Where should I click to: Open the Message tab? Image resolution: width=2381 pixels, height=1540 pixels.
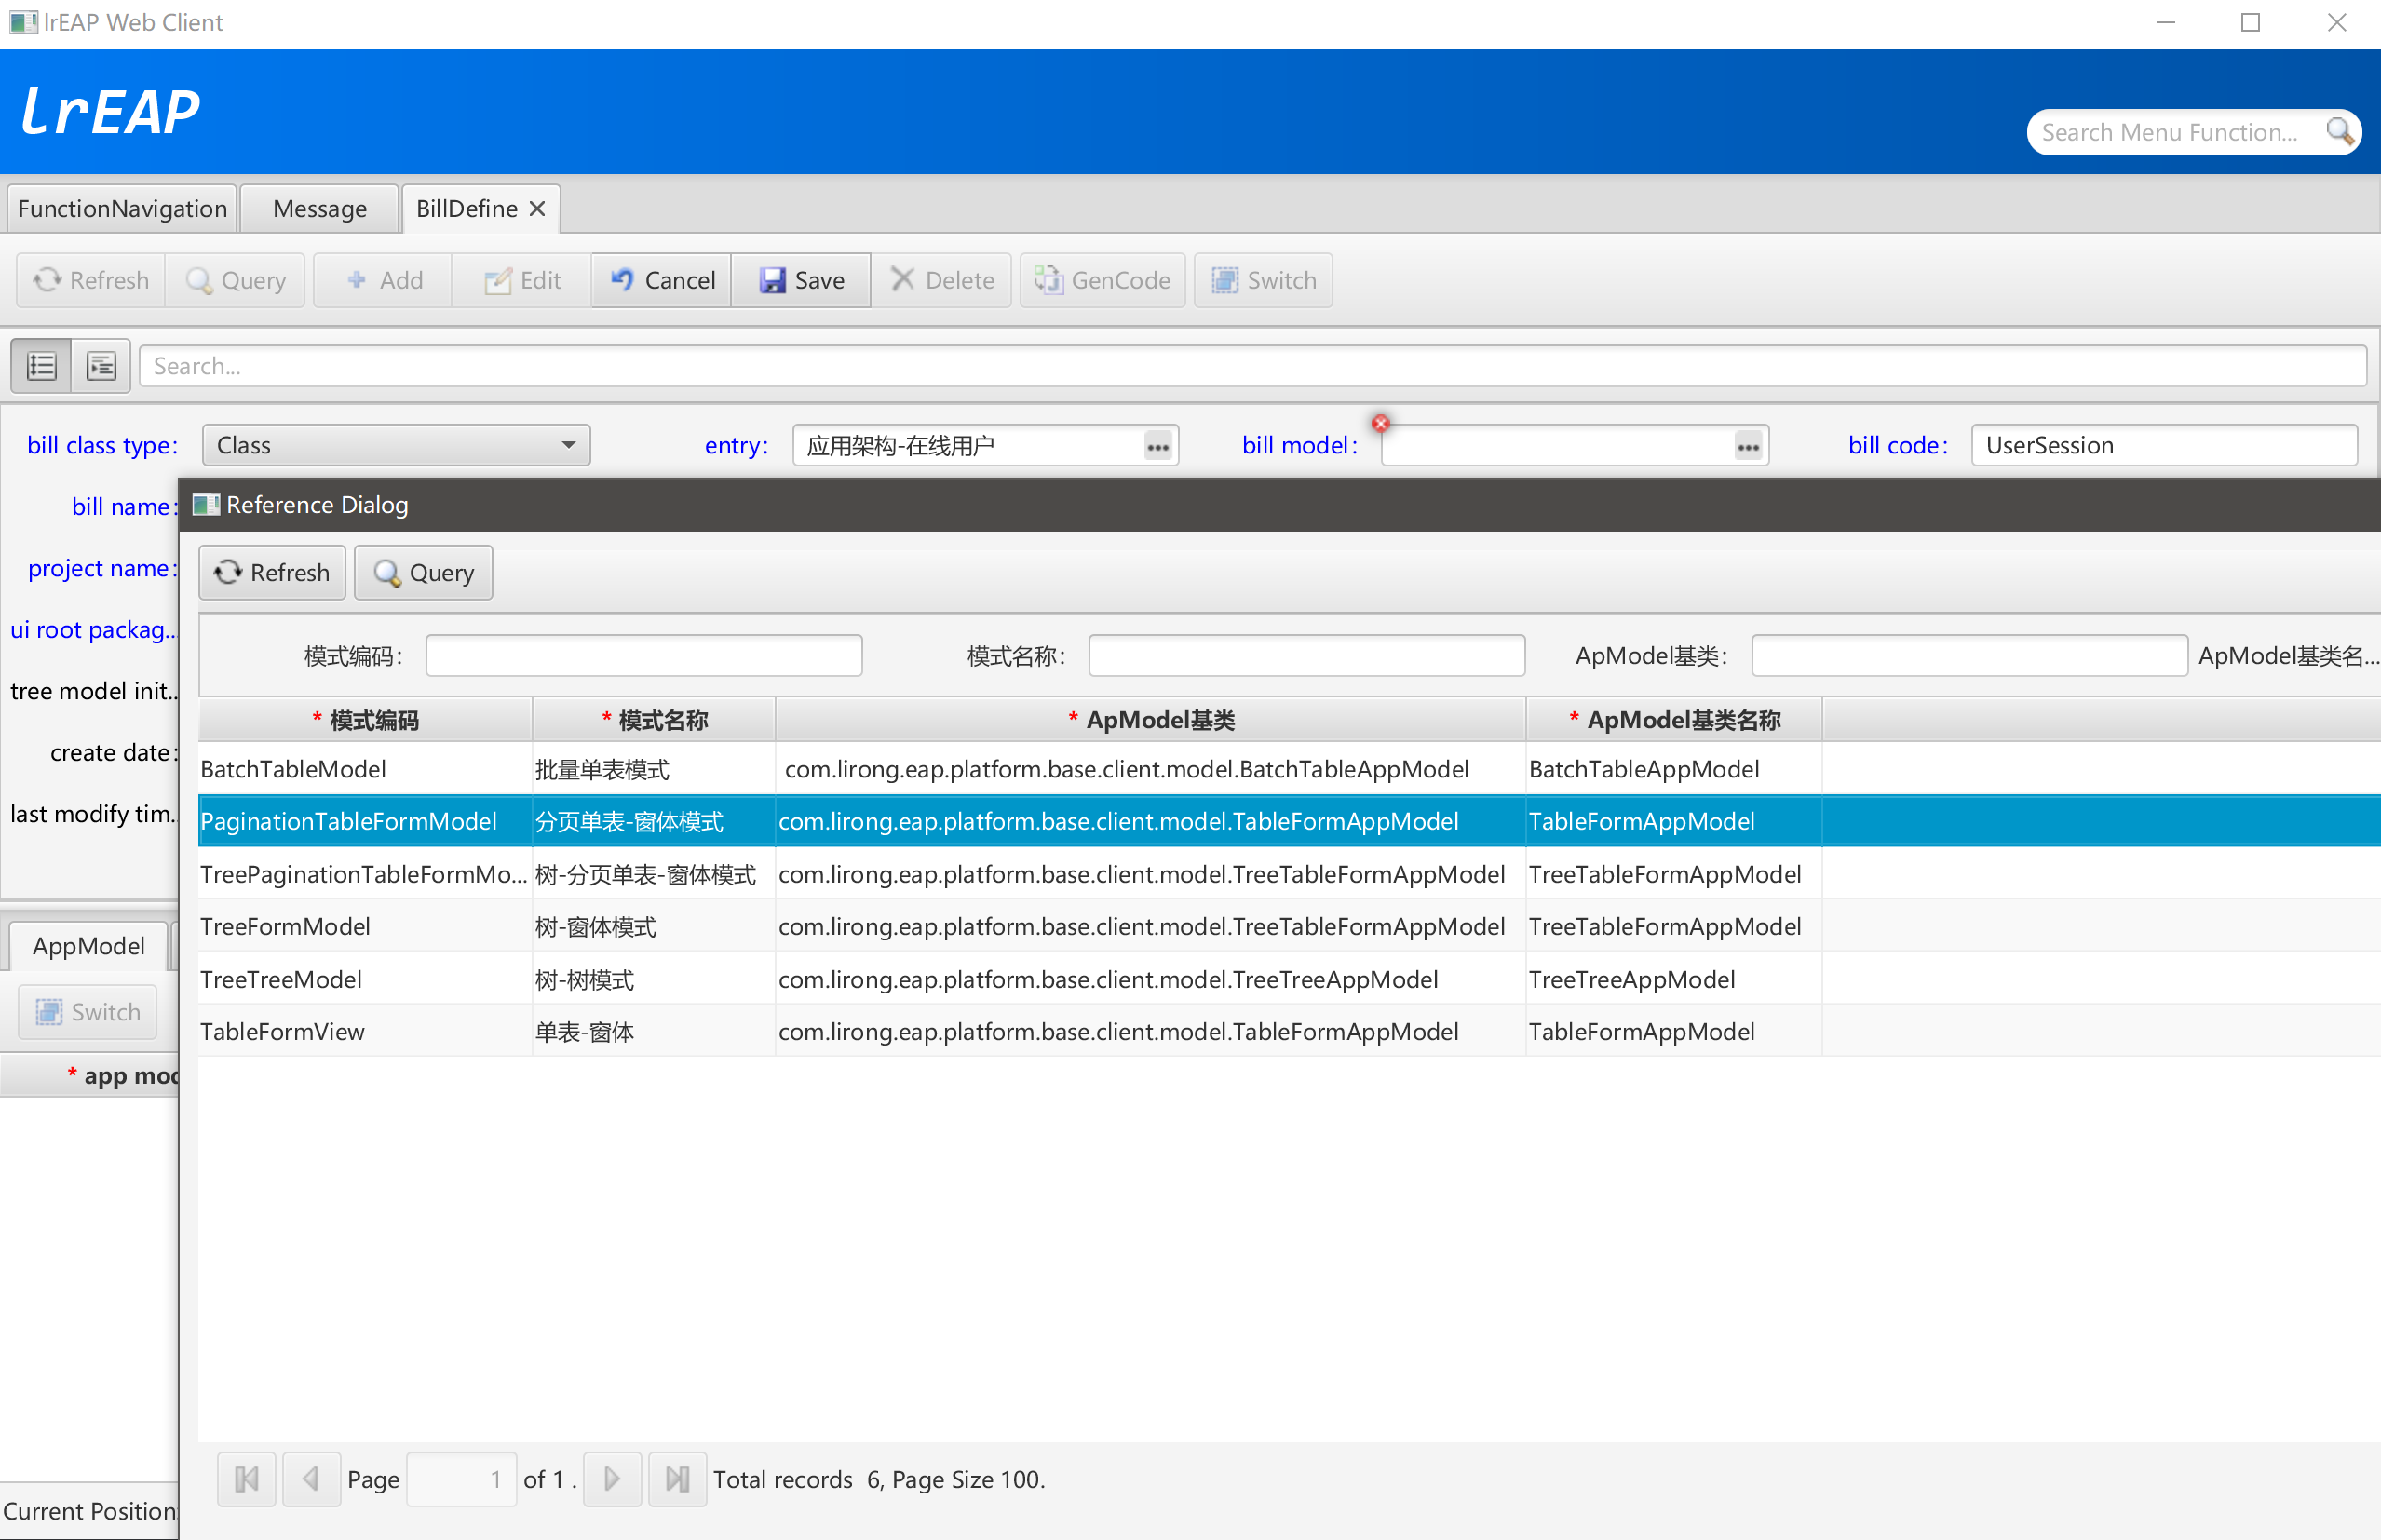[x=320, y=208]
